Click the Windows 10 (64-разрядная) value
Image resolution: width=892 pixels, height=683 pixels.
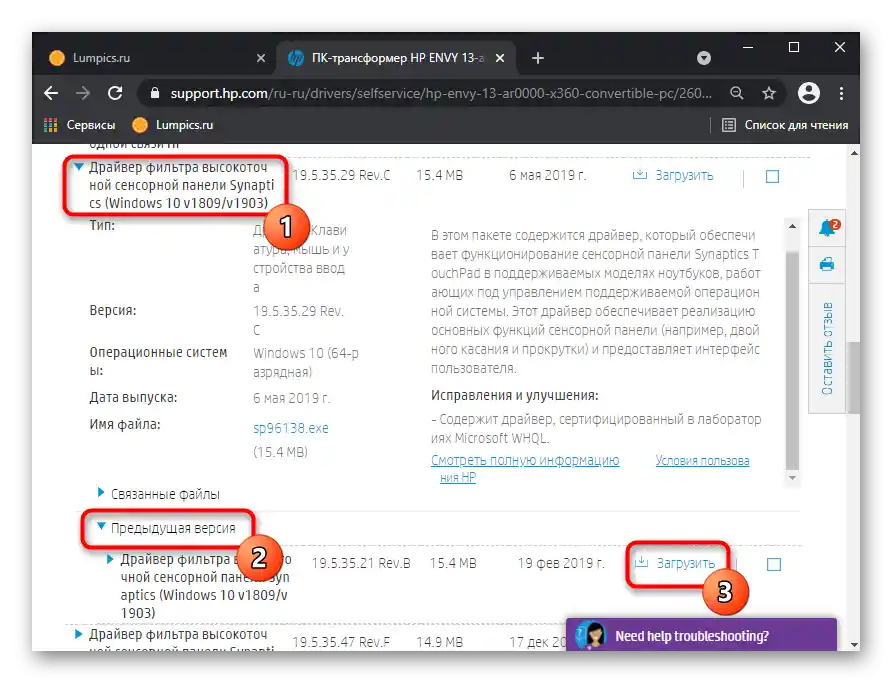[x=306, y=362]
